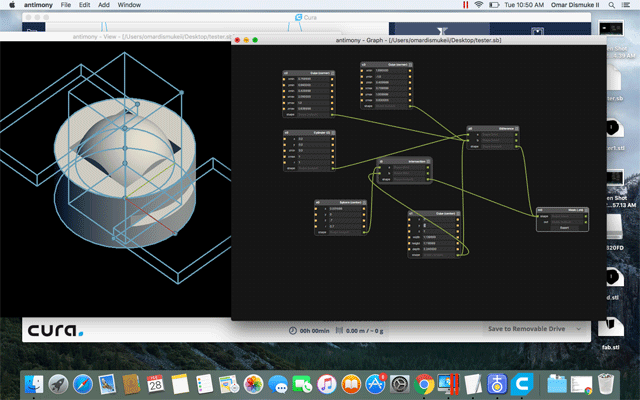Open the App Store from the Dock
Image resolution: width=640 pixels, height=400 pixels.
[x=376, y=384]
